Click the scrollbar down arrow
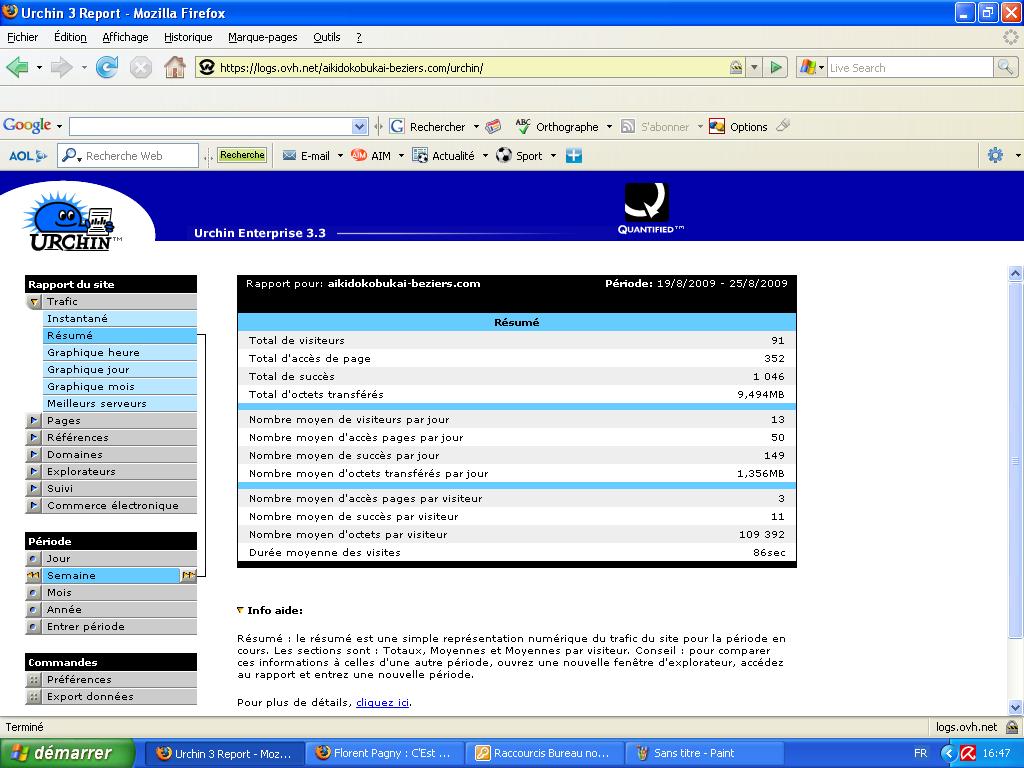Image resolution: width=1024 pixels, height=768 pixels. (x=1015, y=707)
